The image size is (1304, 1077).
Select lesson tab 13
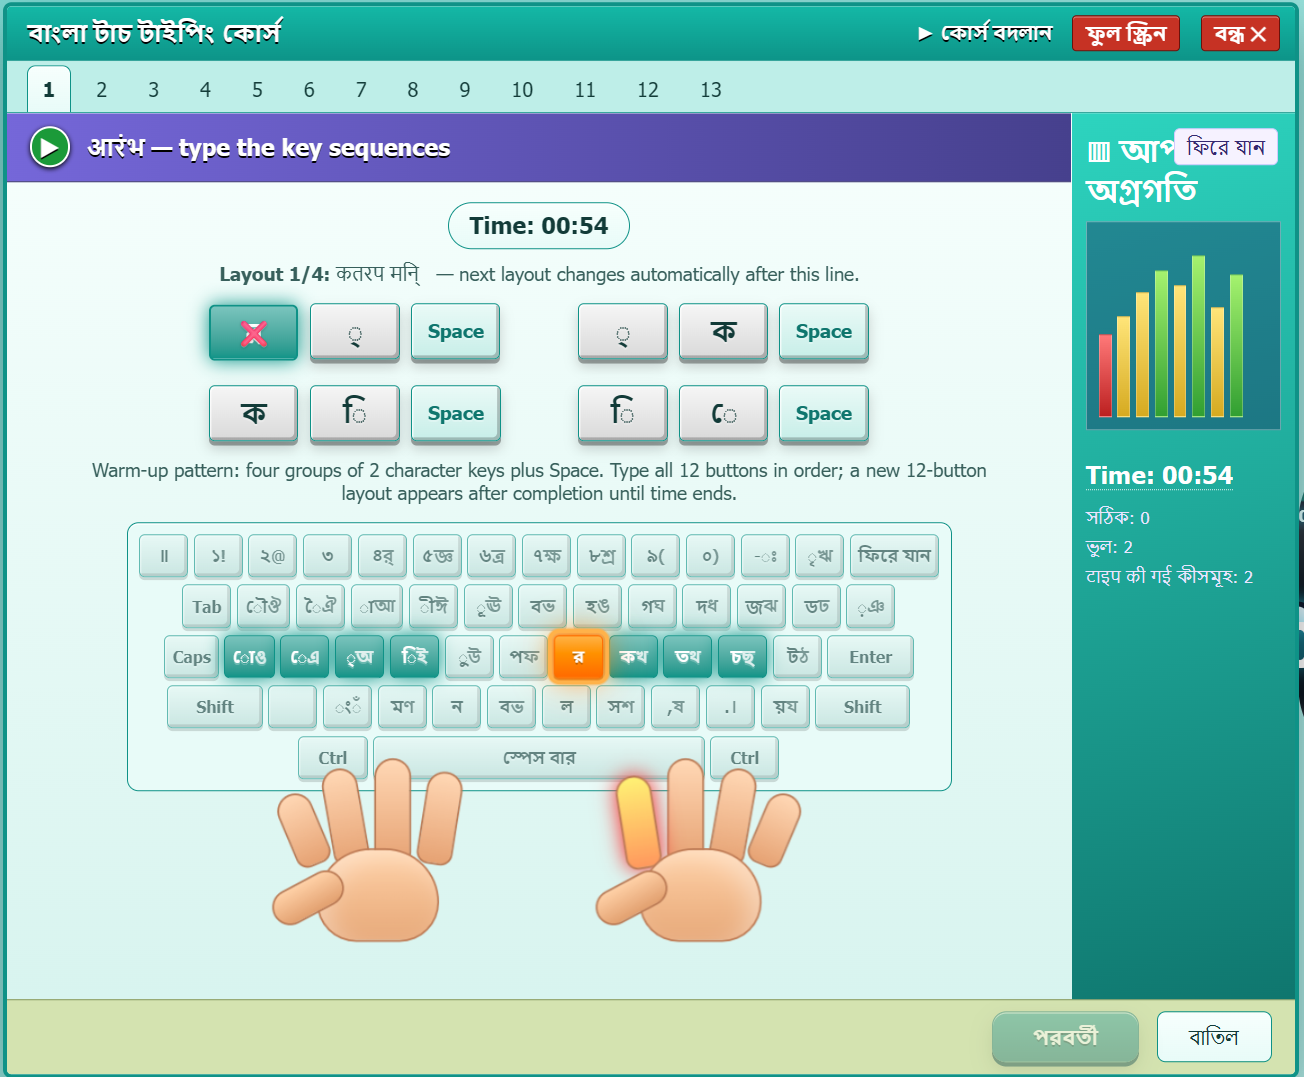point(711,90)
